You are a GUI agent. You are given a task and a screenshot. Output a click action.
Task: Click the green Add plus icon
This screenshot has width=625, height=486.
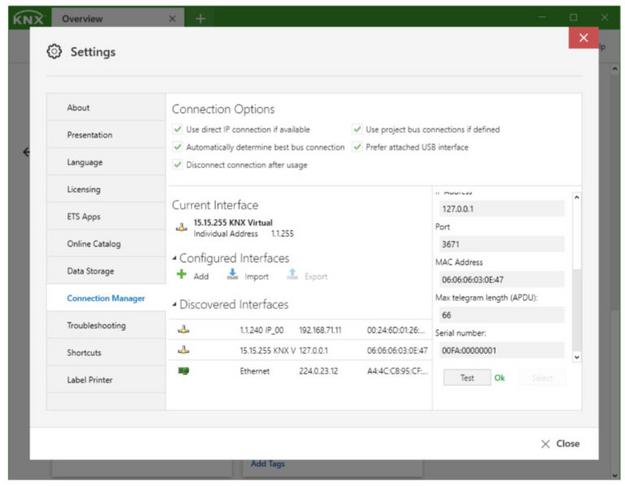(182, 276)
